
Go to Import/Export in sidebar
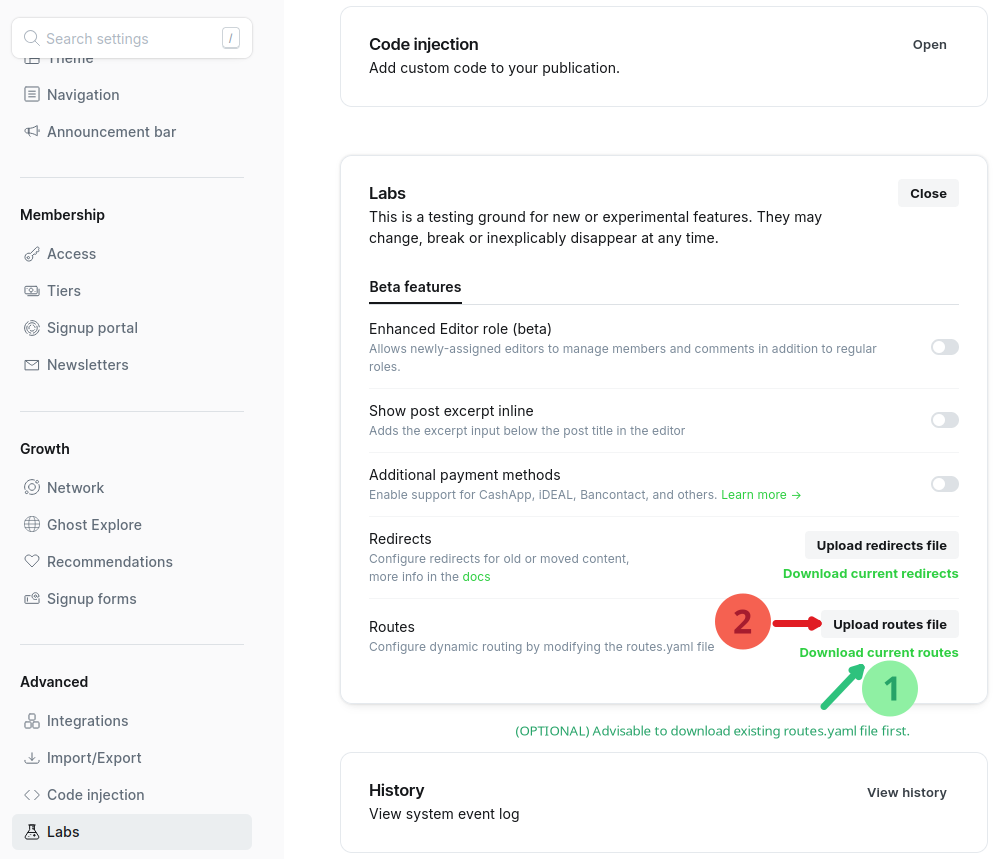(x=94, y=758)
